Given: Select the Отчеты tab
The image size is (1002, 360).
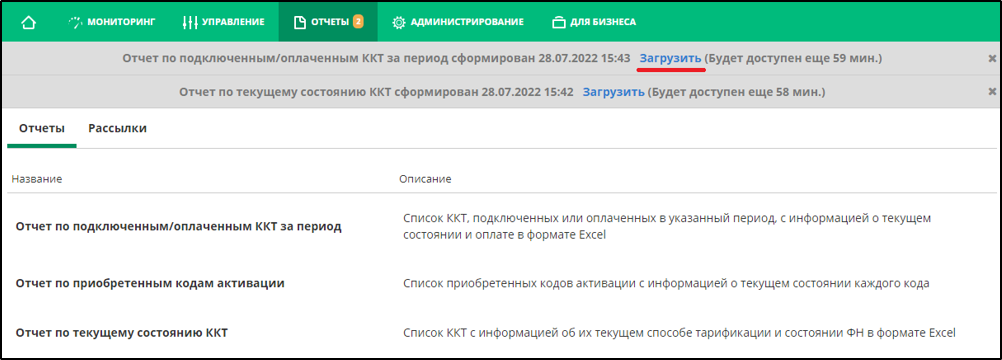Looking at the screenshot, I should pos(42,129).
